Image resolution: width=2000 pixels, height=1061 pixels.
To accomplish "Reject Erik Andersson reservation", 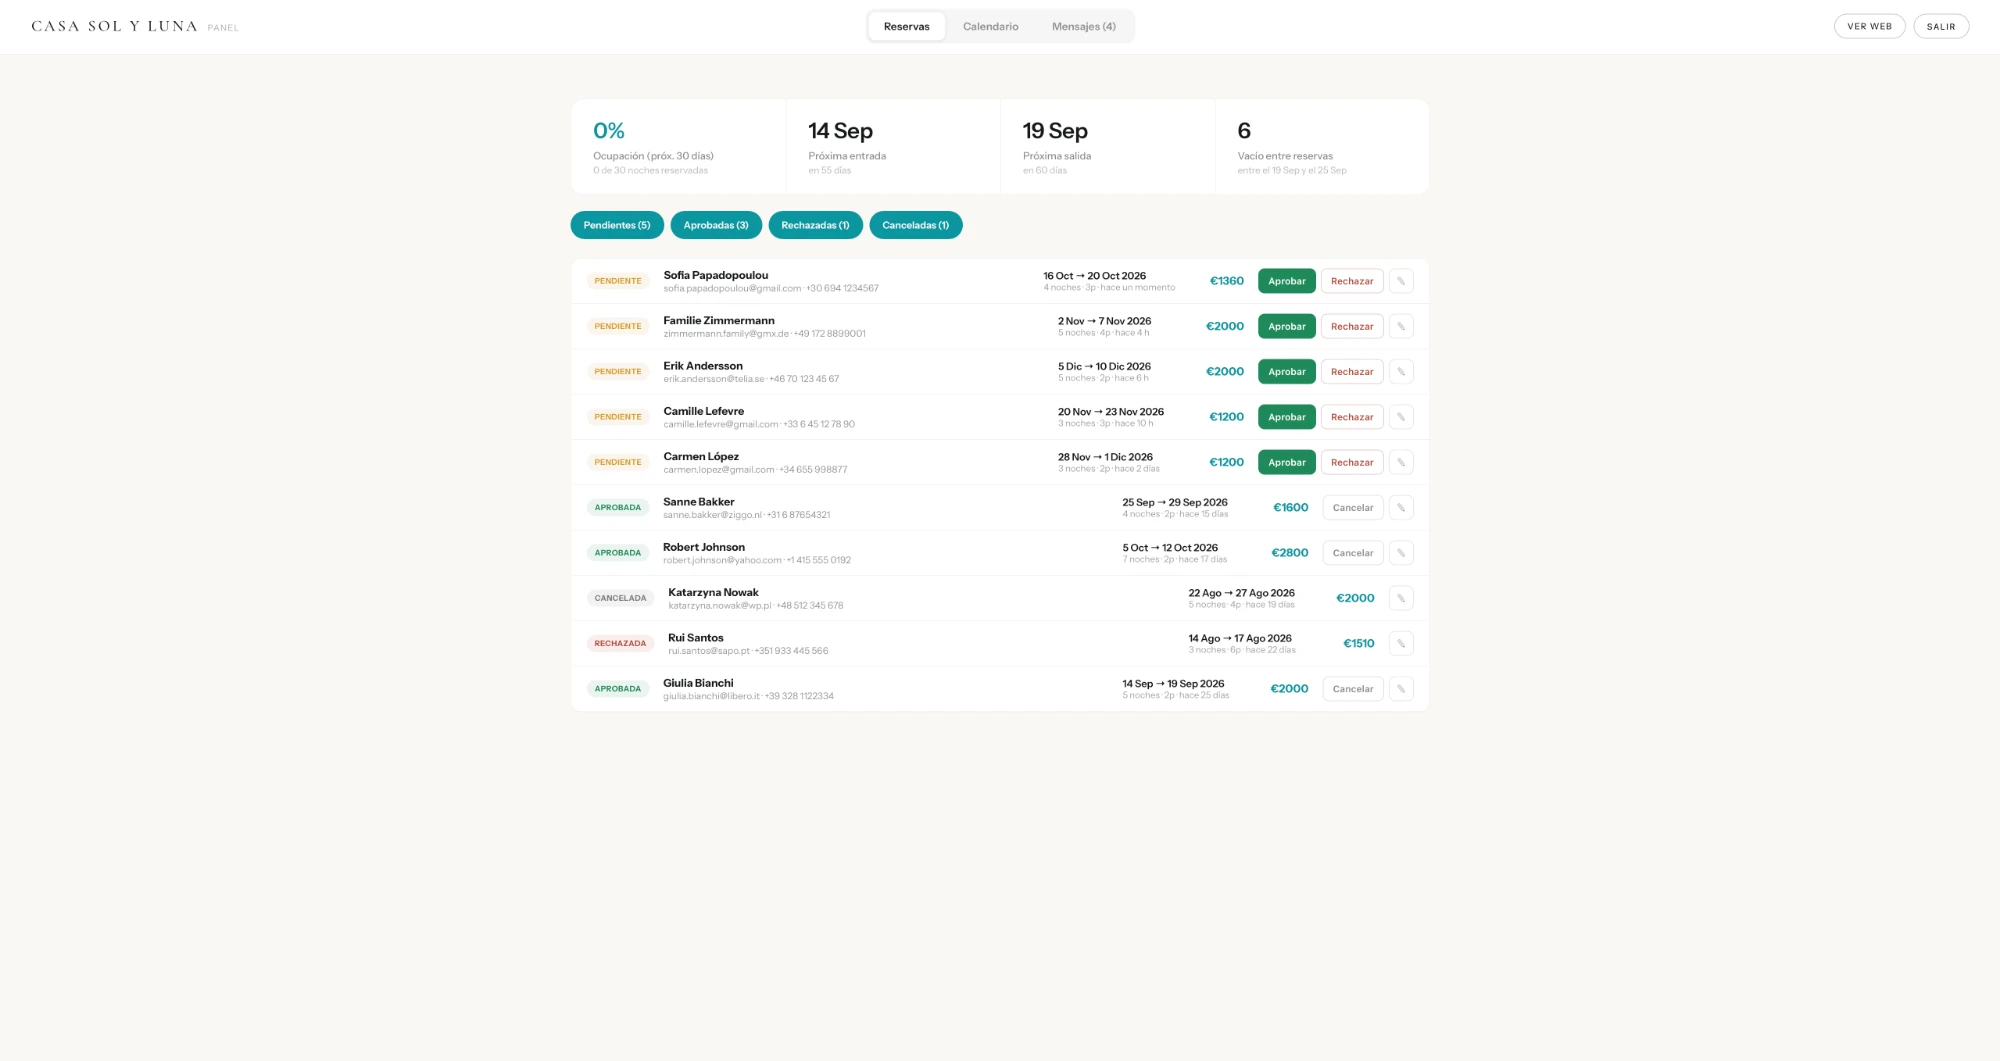I will coord(1352,372).
